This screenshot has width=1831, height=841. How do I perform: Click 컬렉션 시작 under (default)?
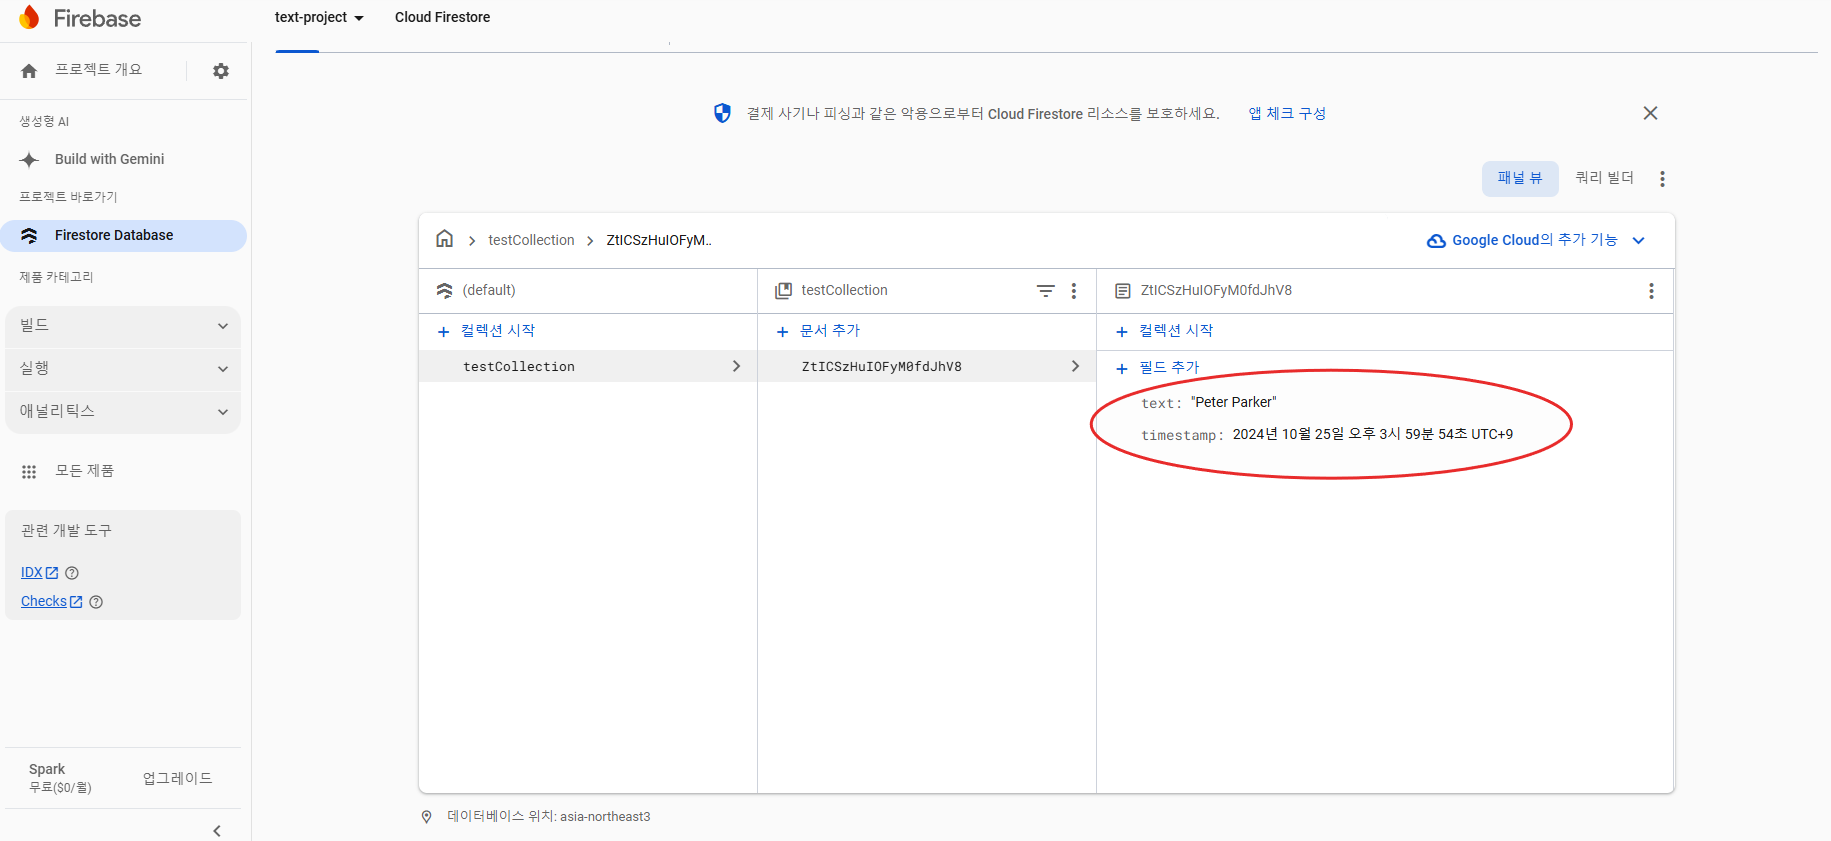pos(487,331)
